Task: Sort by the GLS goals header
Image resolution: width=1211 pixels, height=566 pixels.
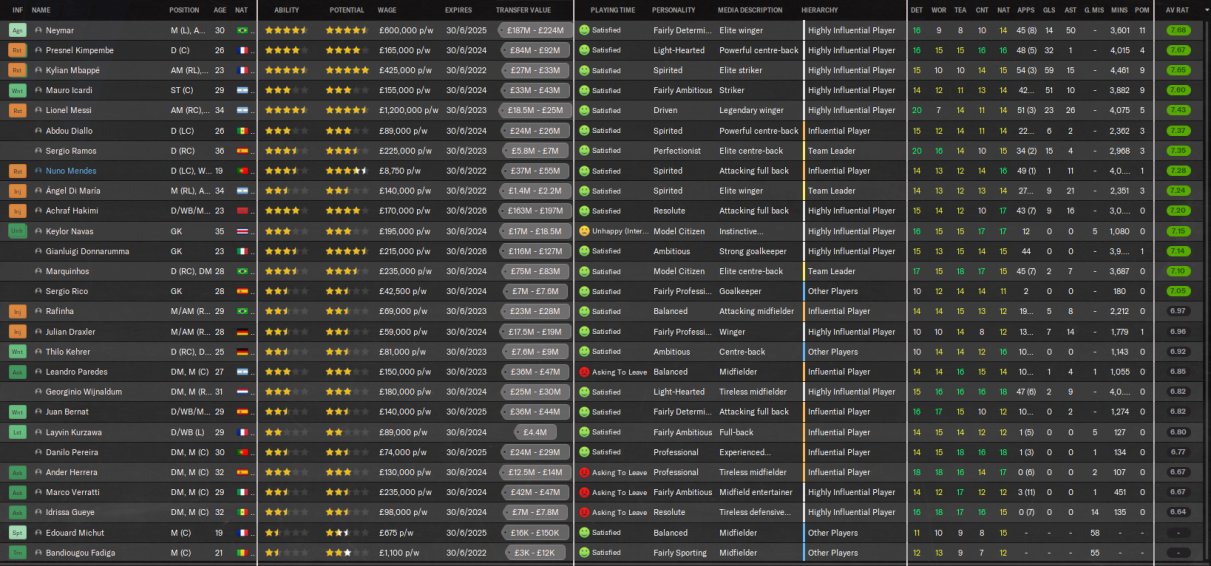Action: pyautogui.click(x=1049, y=10)
